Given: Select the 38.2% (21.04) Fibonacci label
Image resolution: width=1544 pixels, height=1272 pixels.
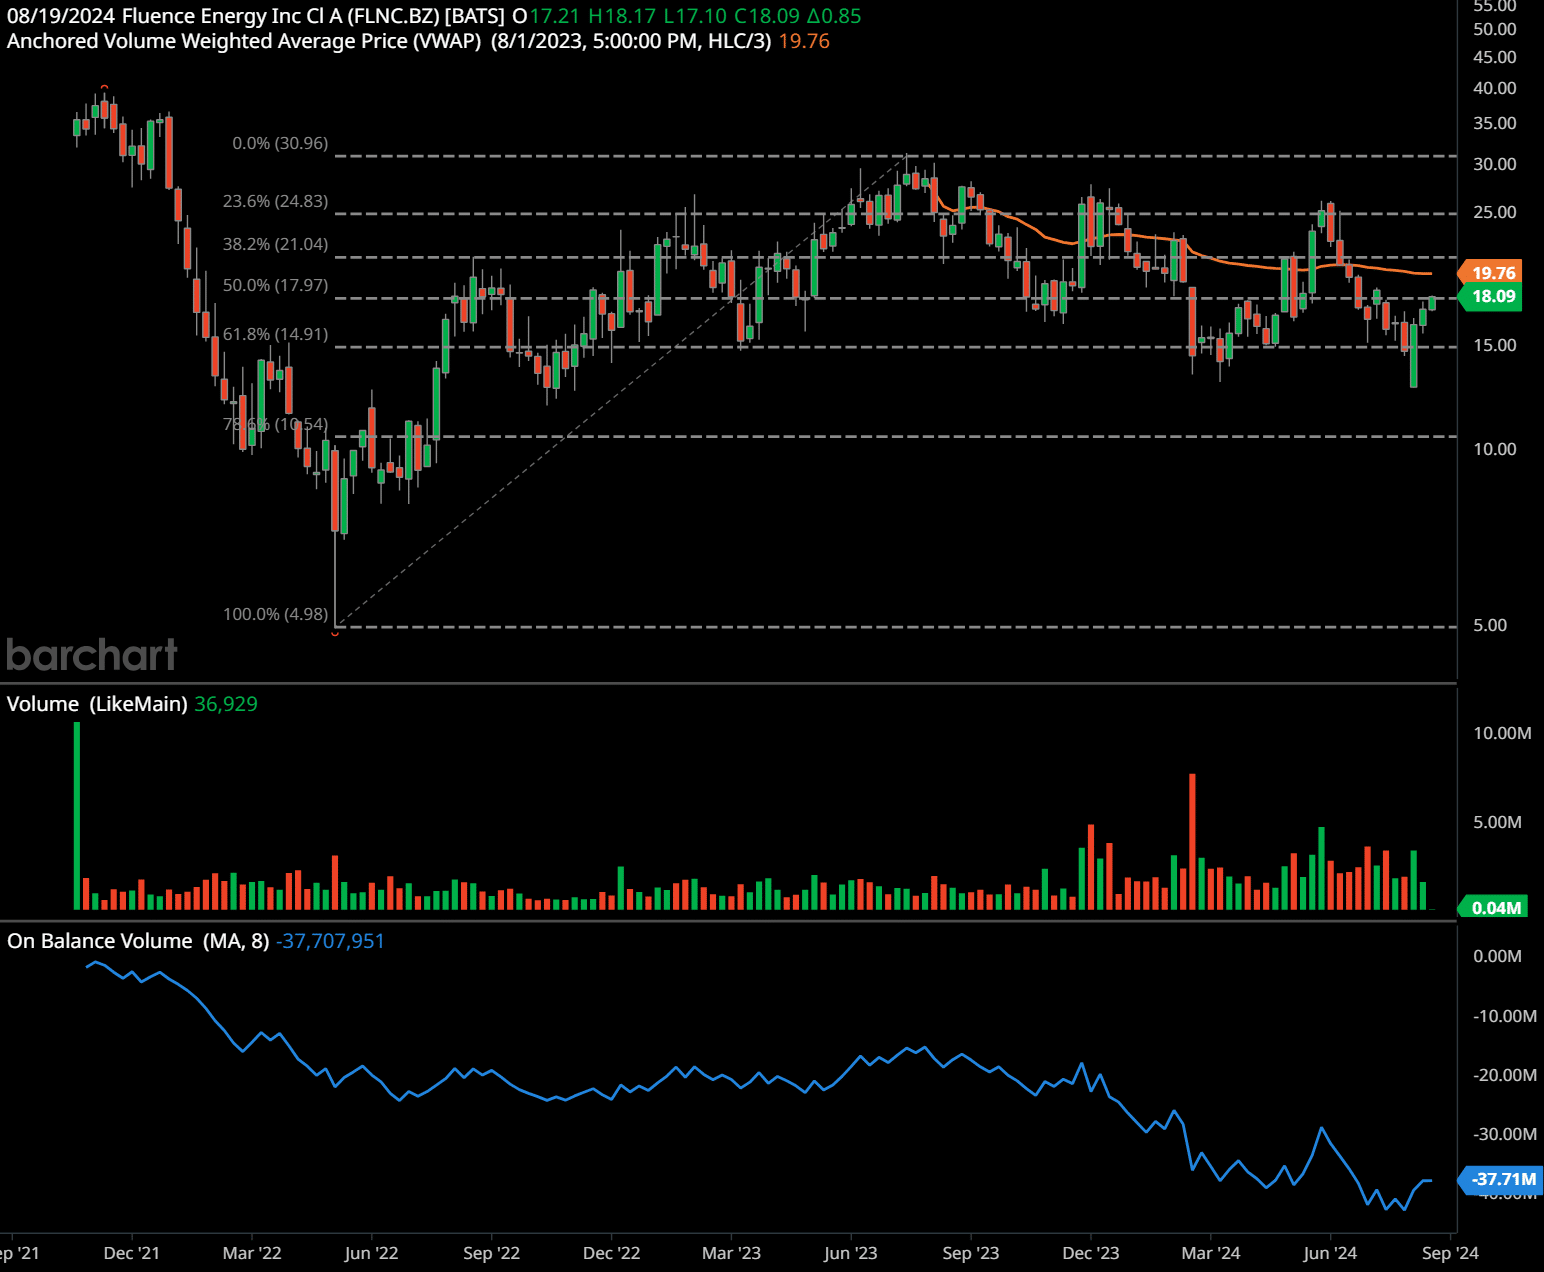Looking at the screenshot, I should 275,244.
